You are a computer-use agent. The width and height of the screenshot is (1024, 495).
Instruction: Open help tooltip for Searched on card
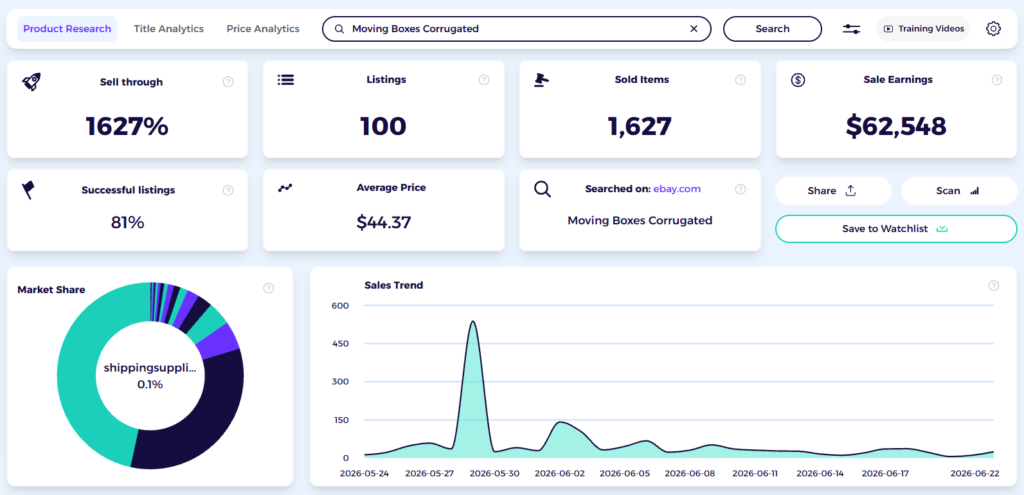coord(740,189)
